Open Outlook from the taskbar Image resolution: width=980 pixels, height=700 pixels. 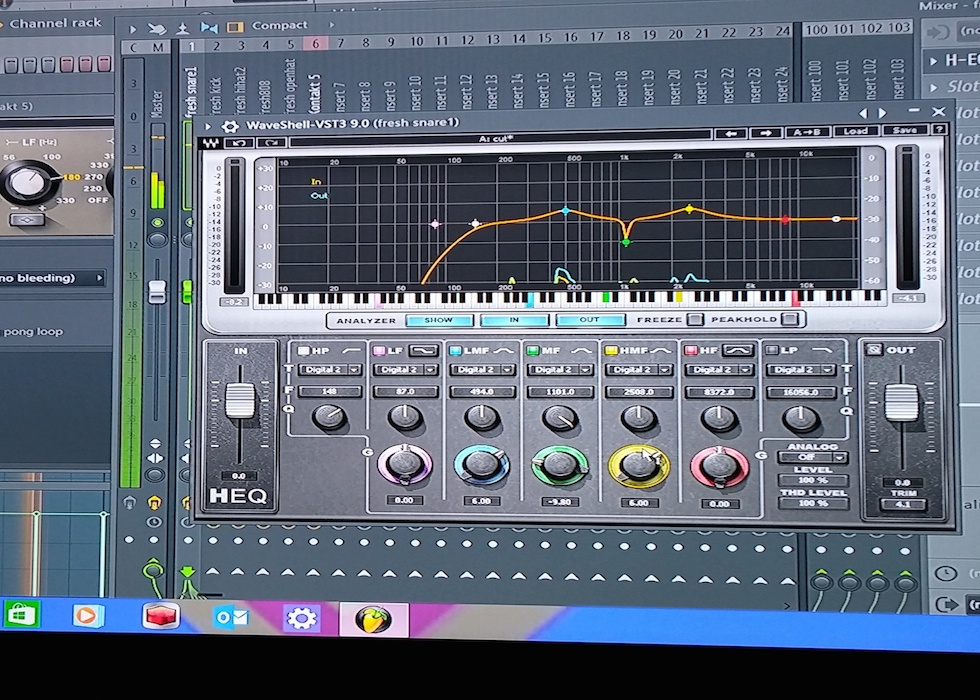click(231, 618)
